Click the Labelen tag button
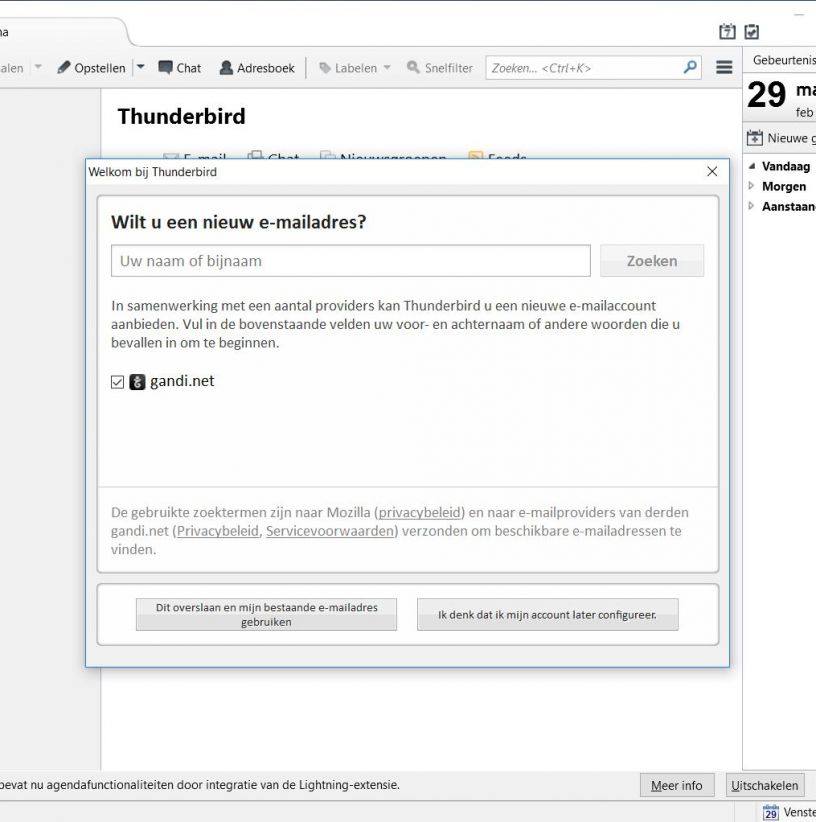Image resolution: width=816 pixels, height=822 pixels. point(348,68)
